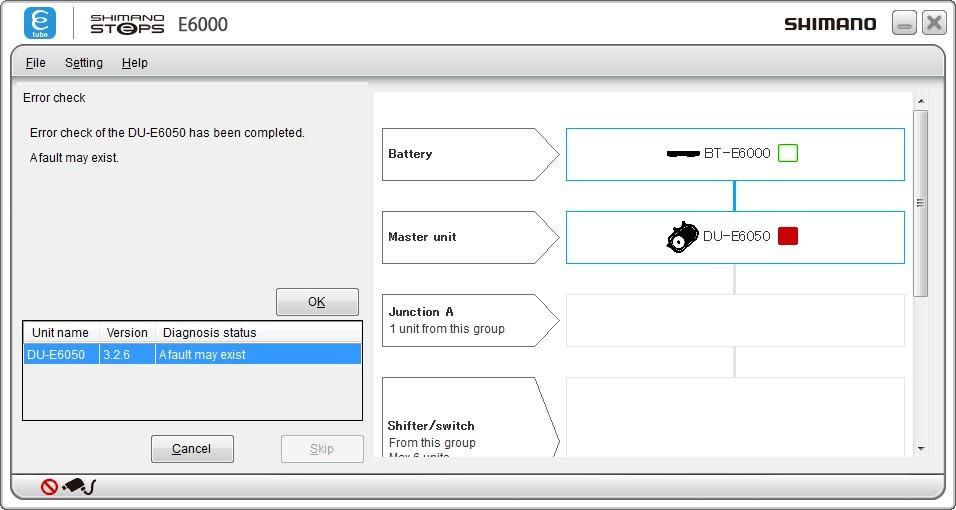This screenshot has height=510, width=956.
Task: Click the red fault square next to DU-E6050
Action: point(788,236)
